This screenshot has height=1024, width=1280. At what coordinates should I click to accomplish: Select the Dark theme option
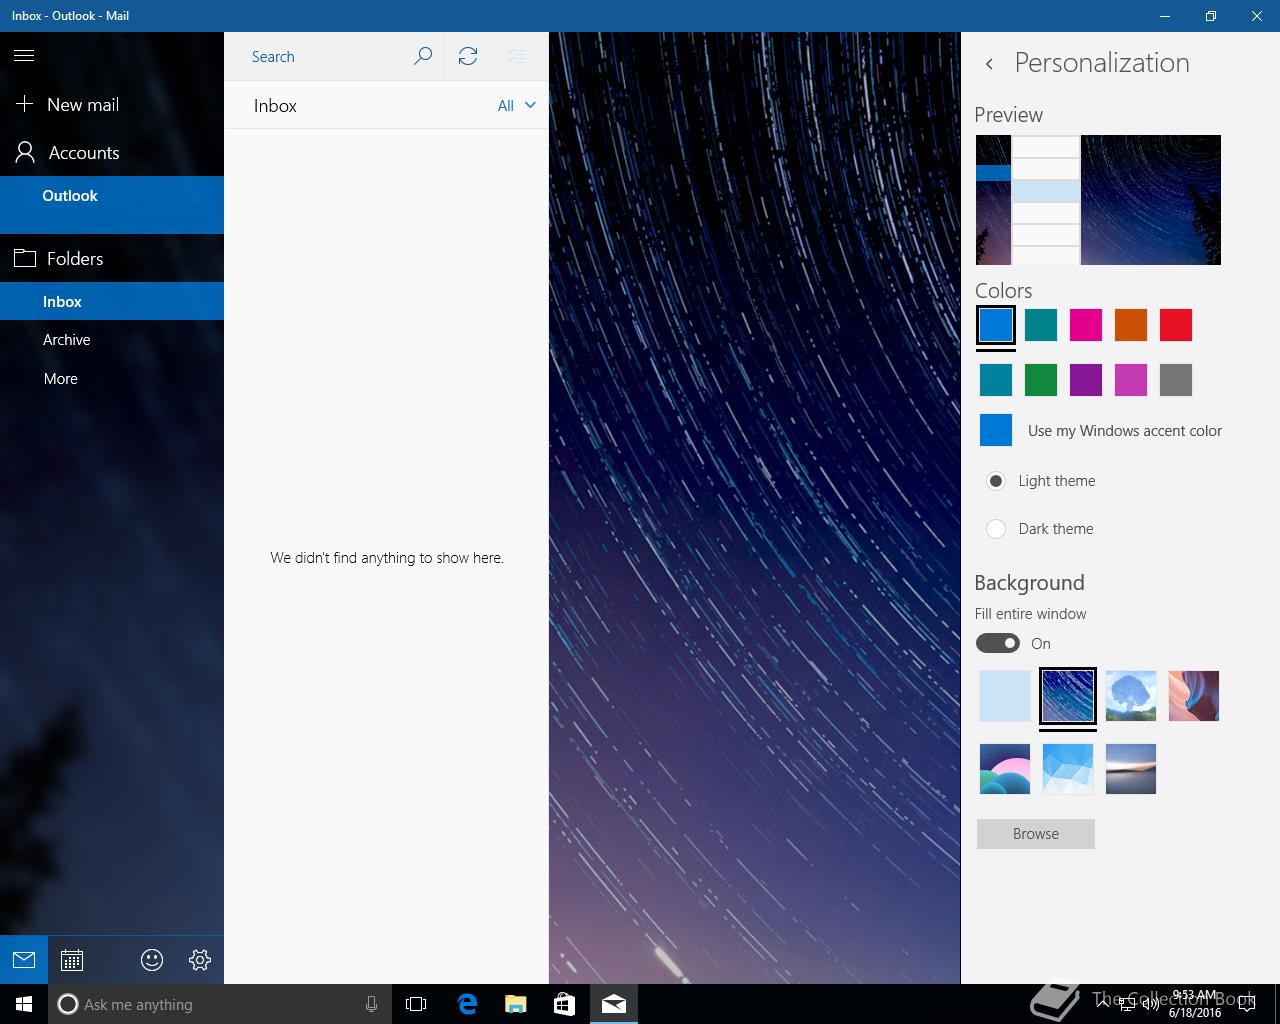(996, 529)
